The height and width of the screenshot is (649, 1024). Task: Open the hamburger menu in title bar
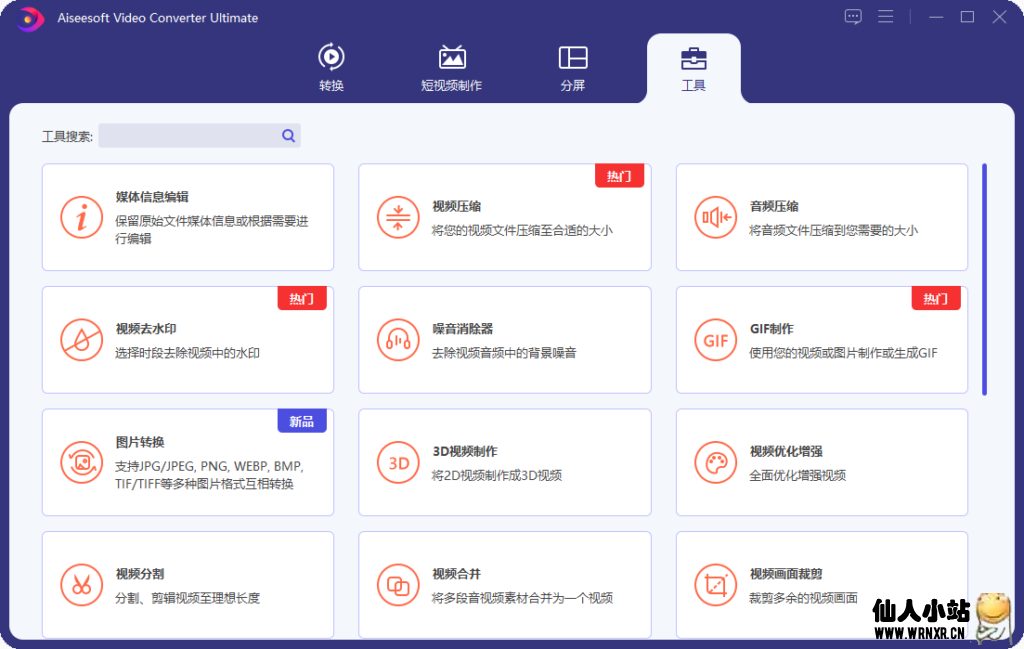coord(885,16)
